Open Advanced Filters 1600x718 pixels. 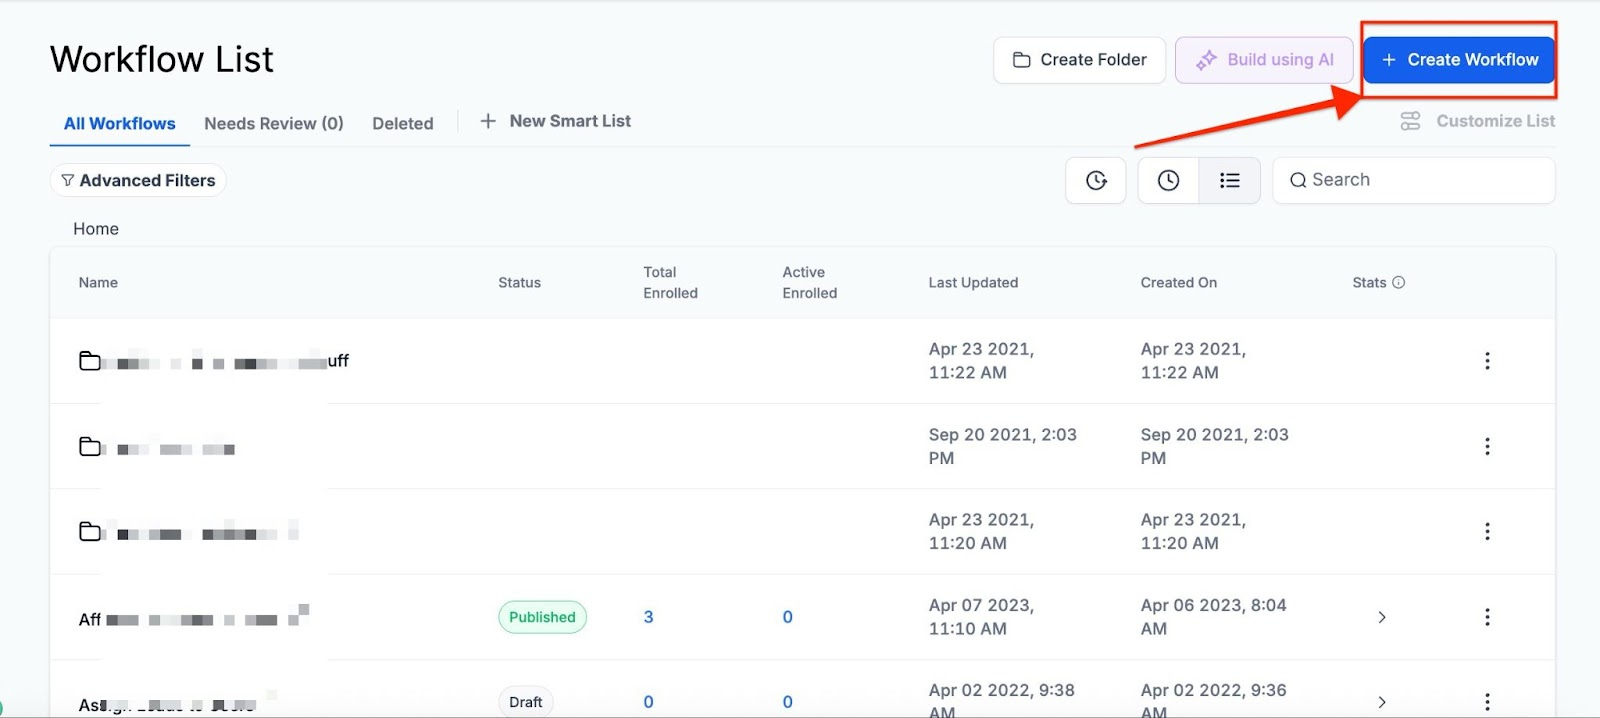(138, 180)
